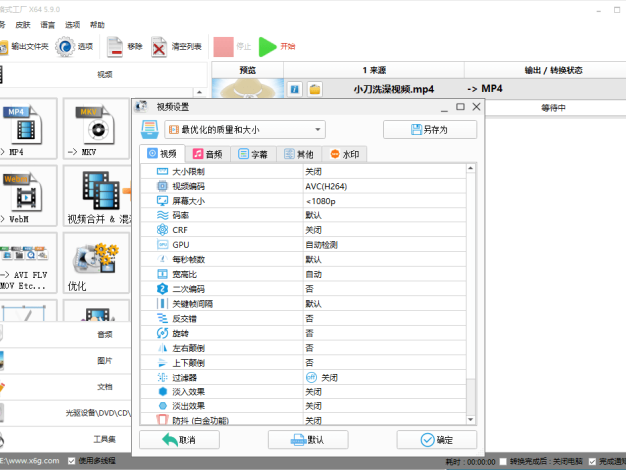Click the preset list icon in video settings
Image resolution: width=626 pixels, height=470 pixels.
point(150,129)
